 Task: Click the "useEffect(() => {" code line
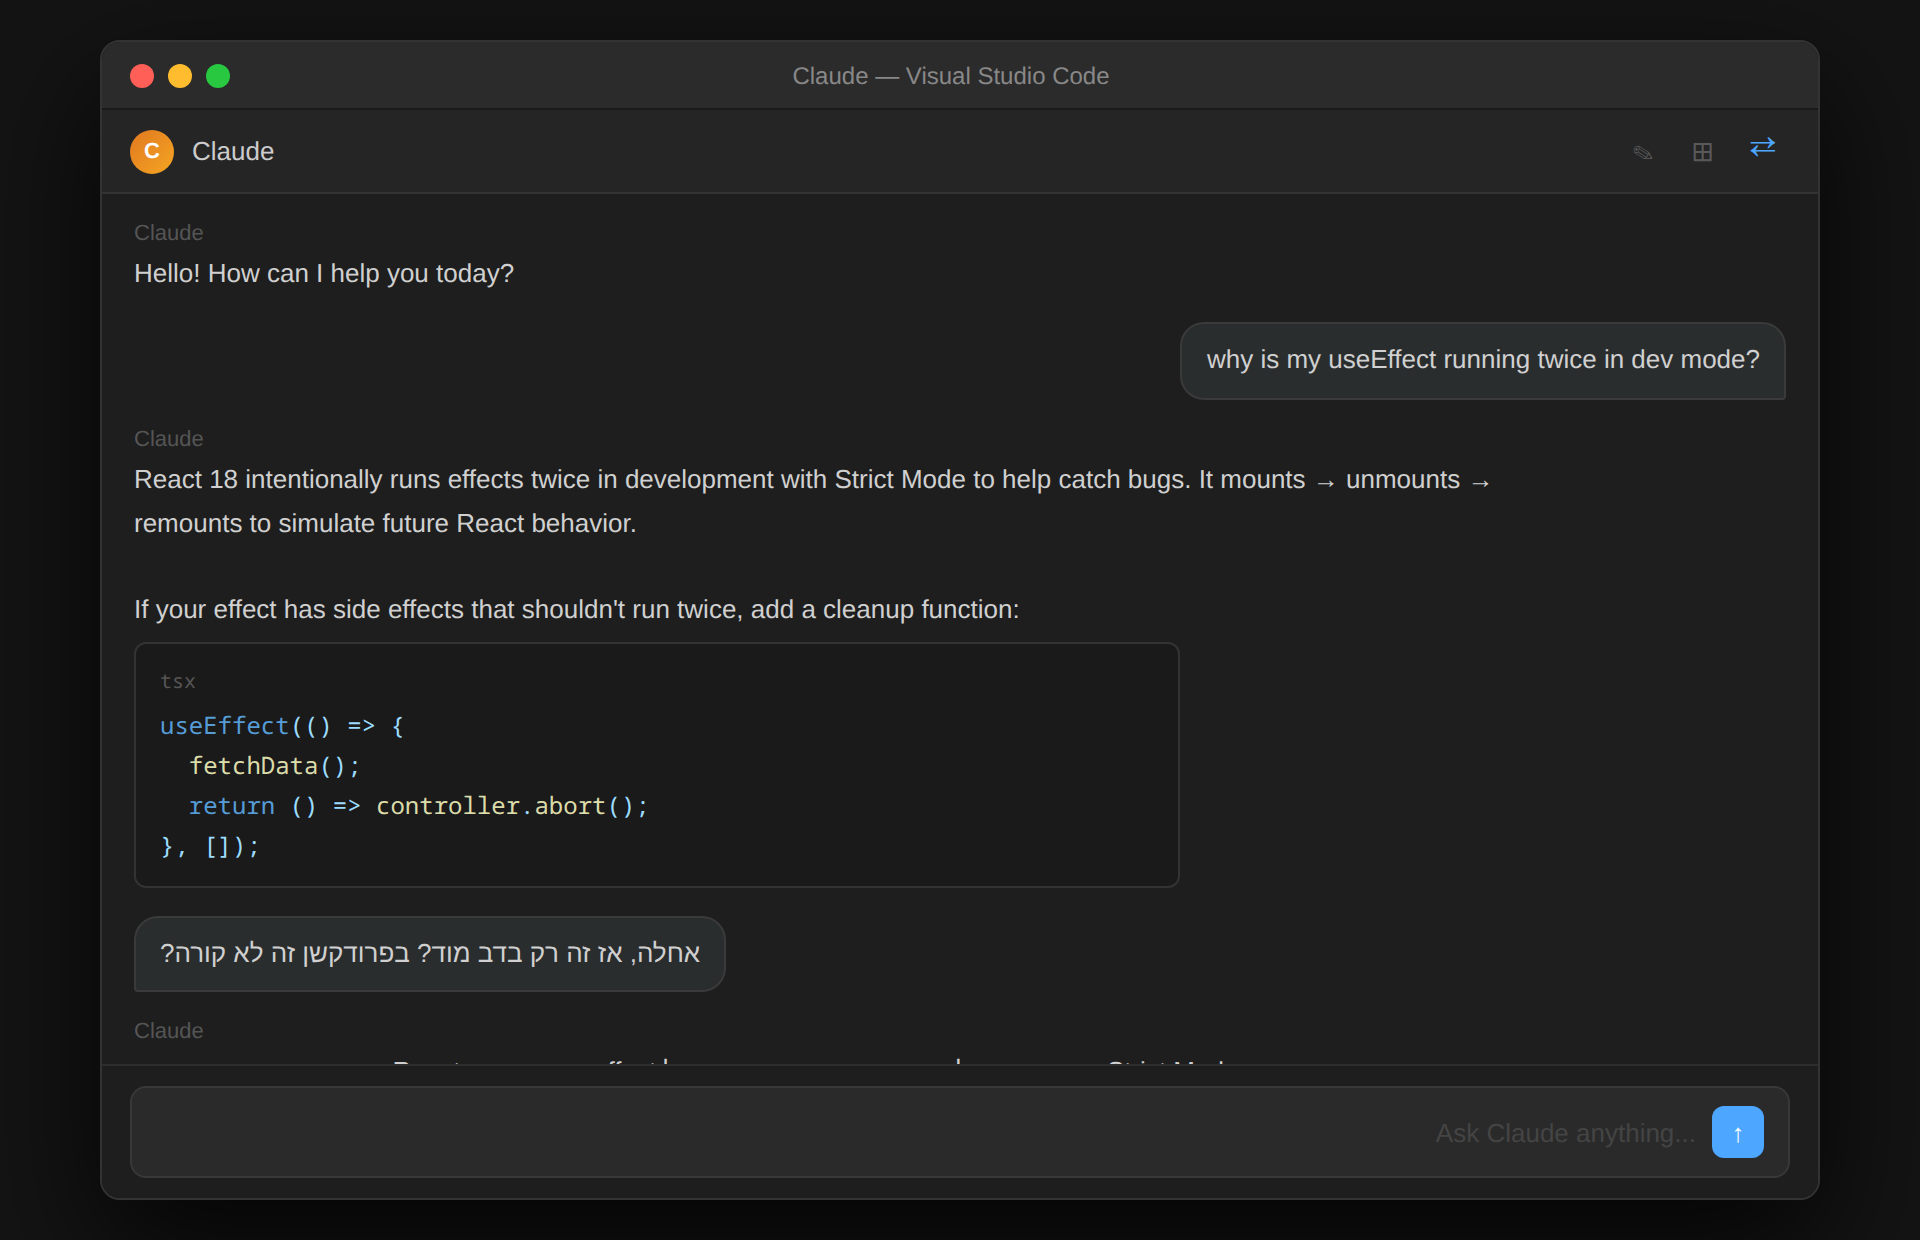(x=282, y=726)
